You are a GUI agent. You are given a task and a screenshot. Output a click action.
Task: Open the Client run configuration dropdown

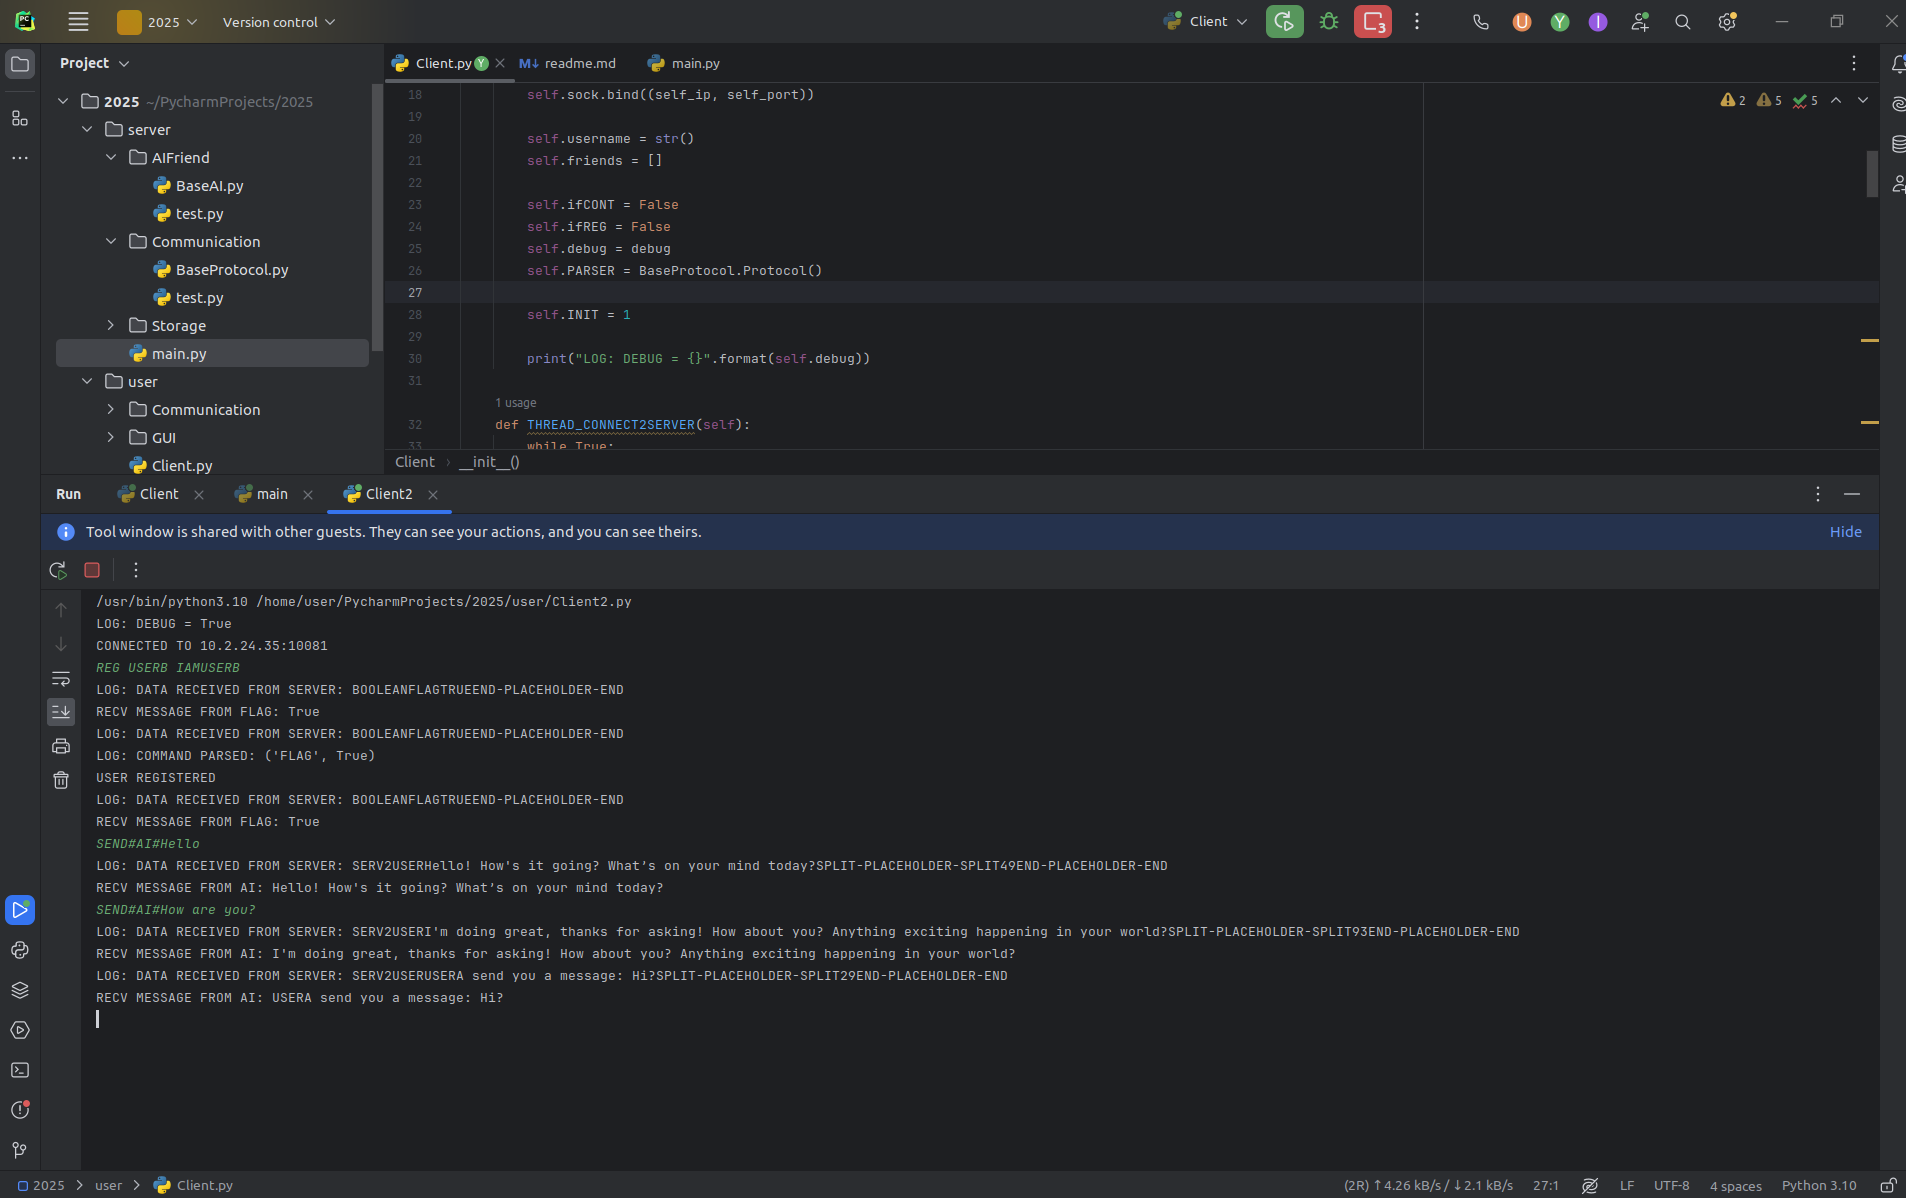pyautogui.click(x=1206, y=22)
